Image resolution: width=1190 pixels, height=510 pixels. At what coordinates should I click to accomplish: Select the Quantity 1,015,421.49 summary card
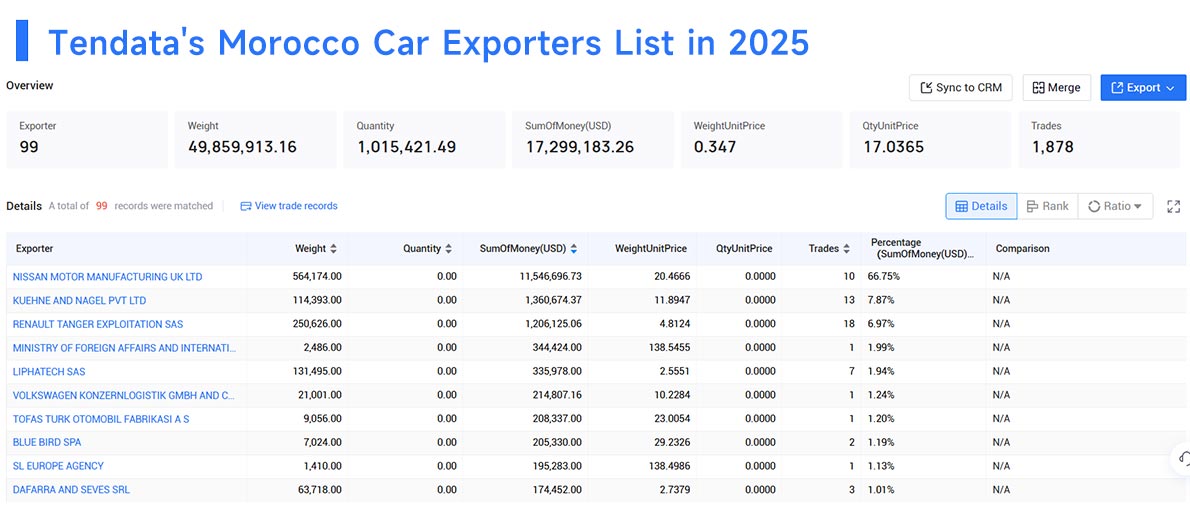click(x=424, y=140)
